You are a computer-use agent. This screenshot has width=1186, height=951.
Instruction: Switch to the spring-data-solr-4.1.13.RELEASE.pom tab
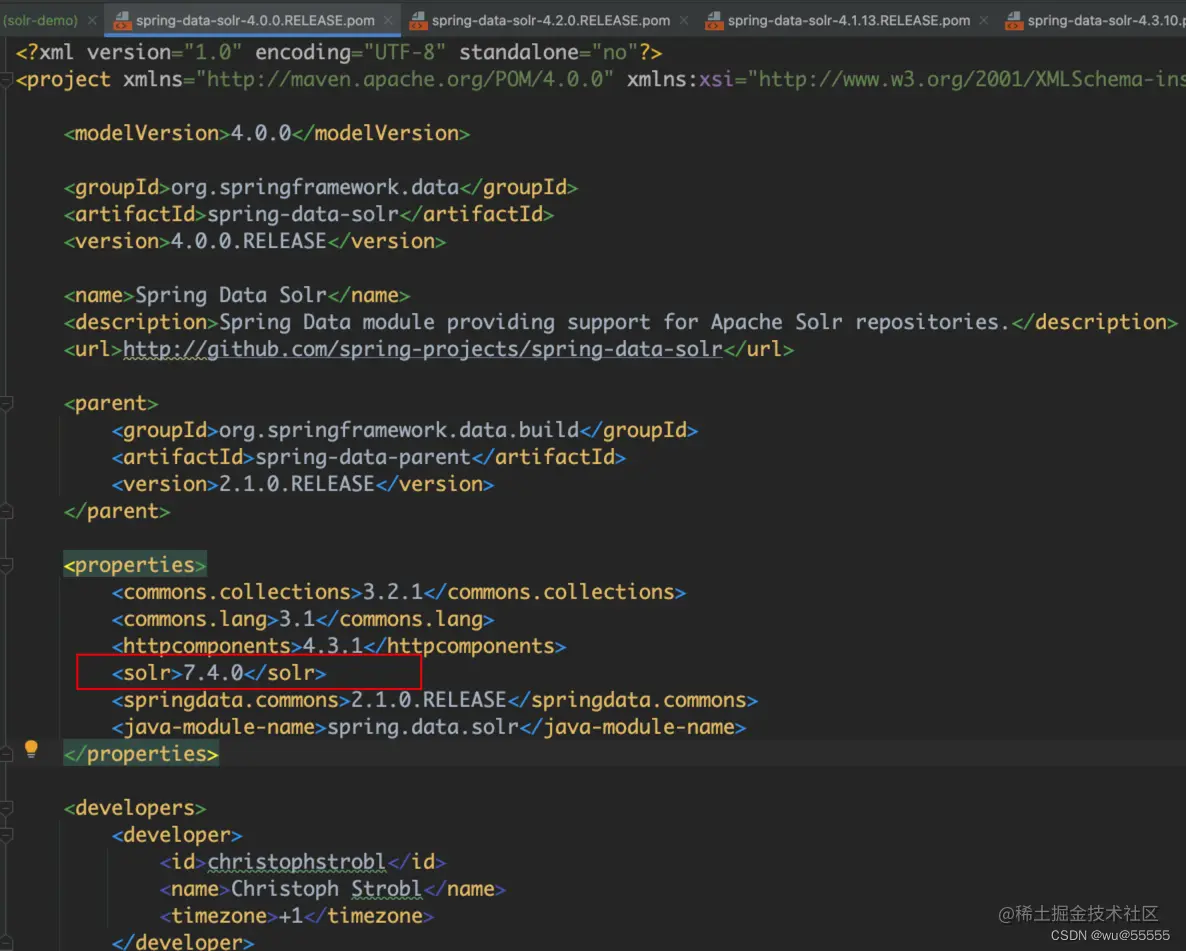pos(849,21)
